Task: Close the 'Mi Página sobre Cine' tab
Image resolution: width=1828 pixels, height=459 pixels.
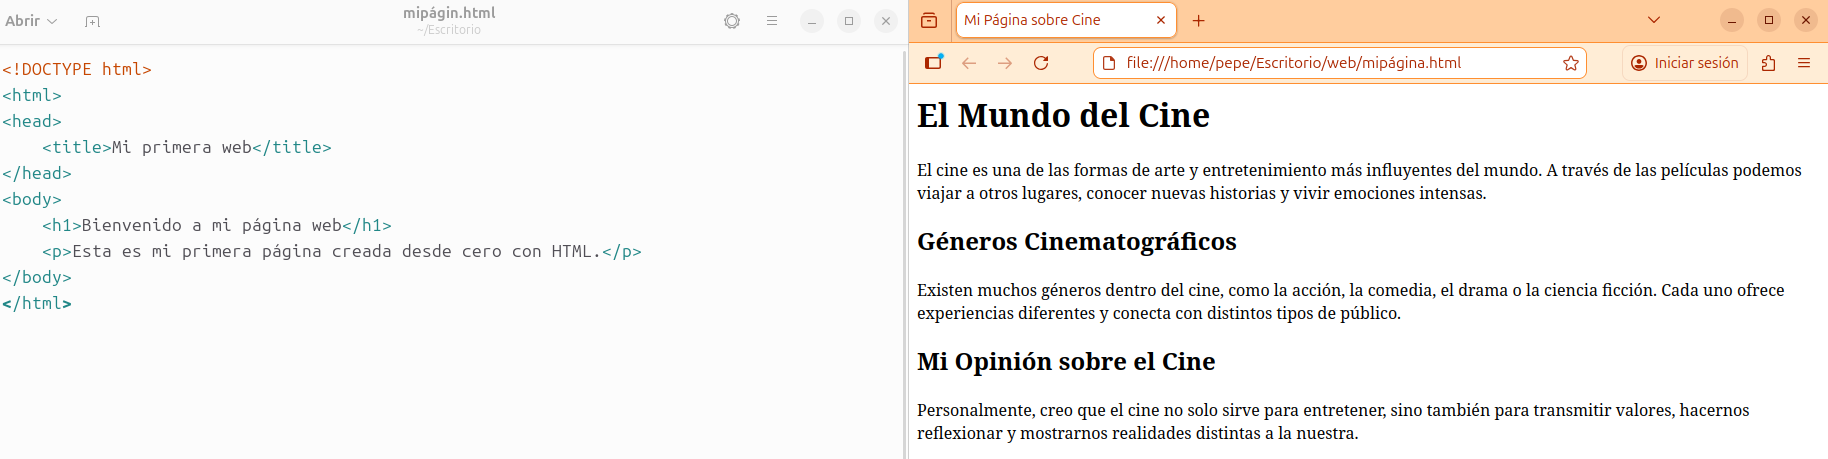Action: pos(1161,20)
